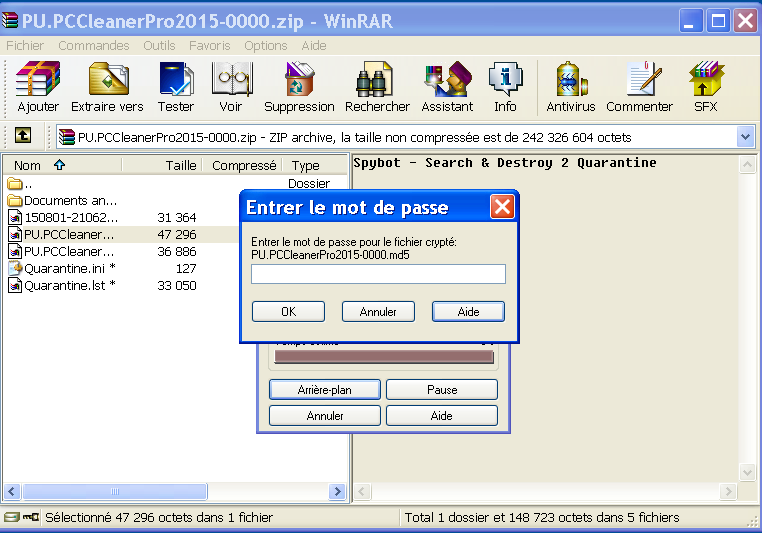Click size value 31 364
The width and height of the screenshot is (762, 533).
tap(176, 218)
